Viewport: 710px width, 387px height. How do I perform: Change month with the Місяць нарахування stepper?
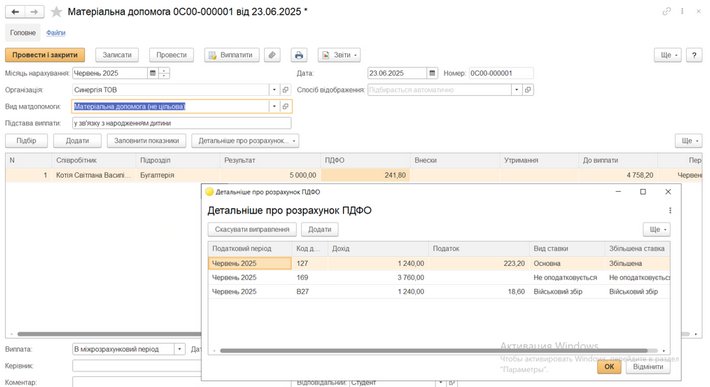164,73
